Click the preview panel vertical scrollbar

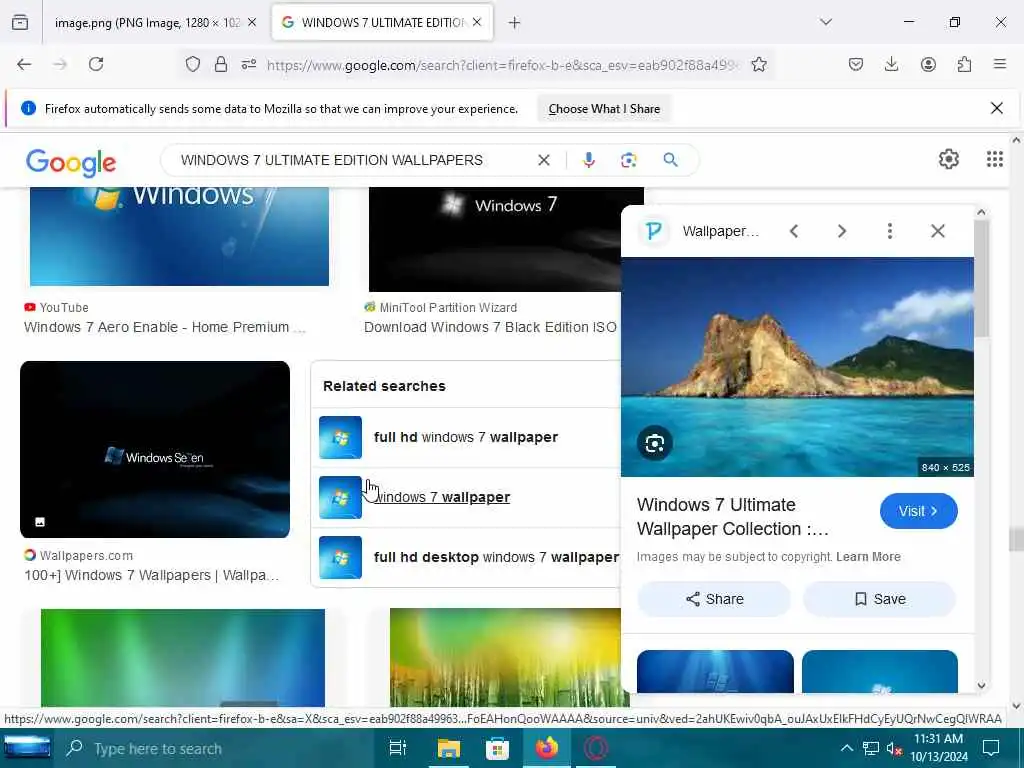click(x=981, y=279)
